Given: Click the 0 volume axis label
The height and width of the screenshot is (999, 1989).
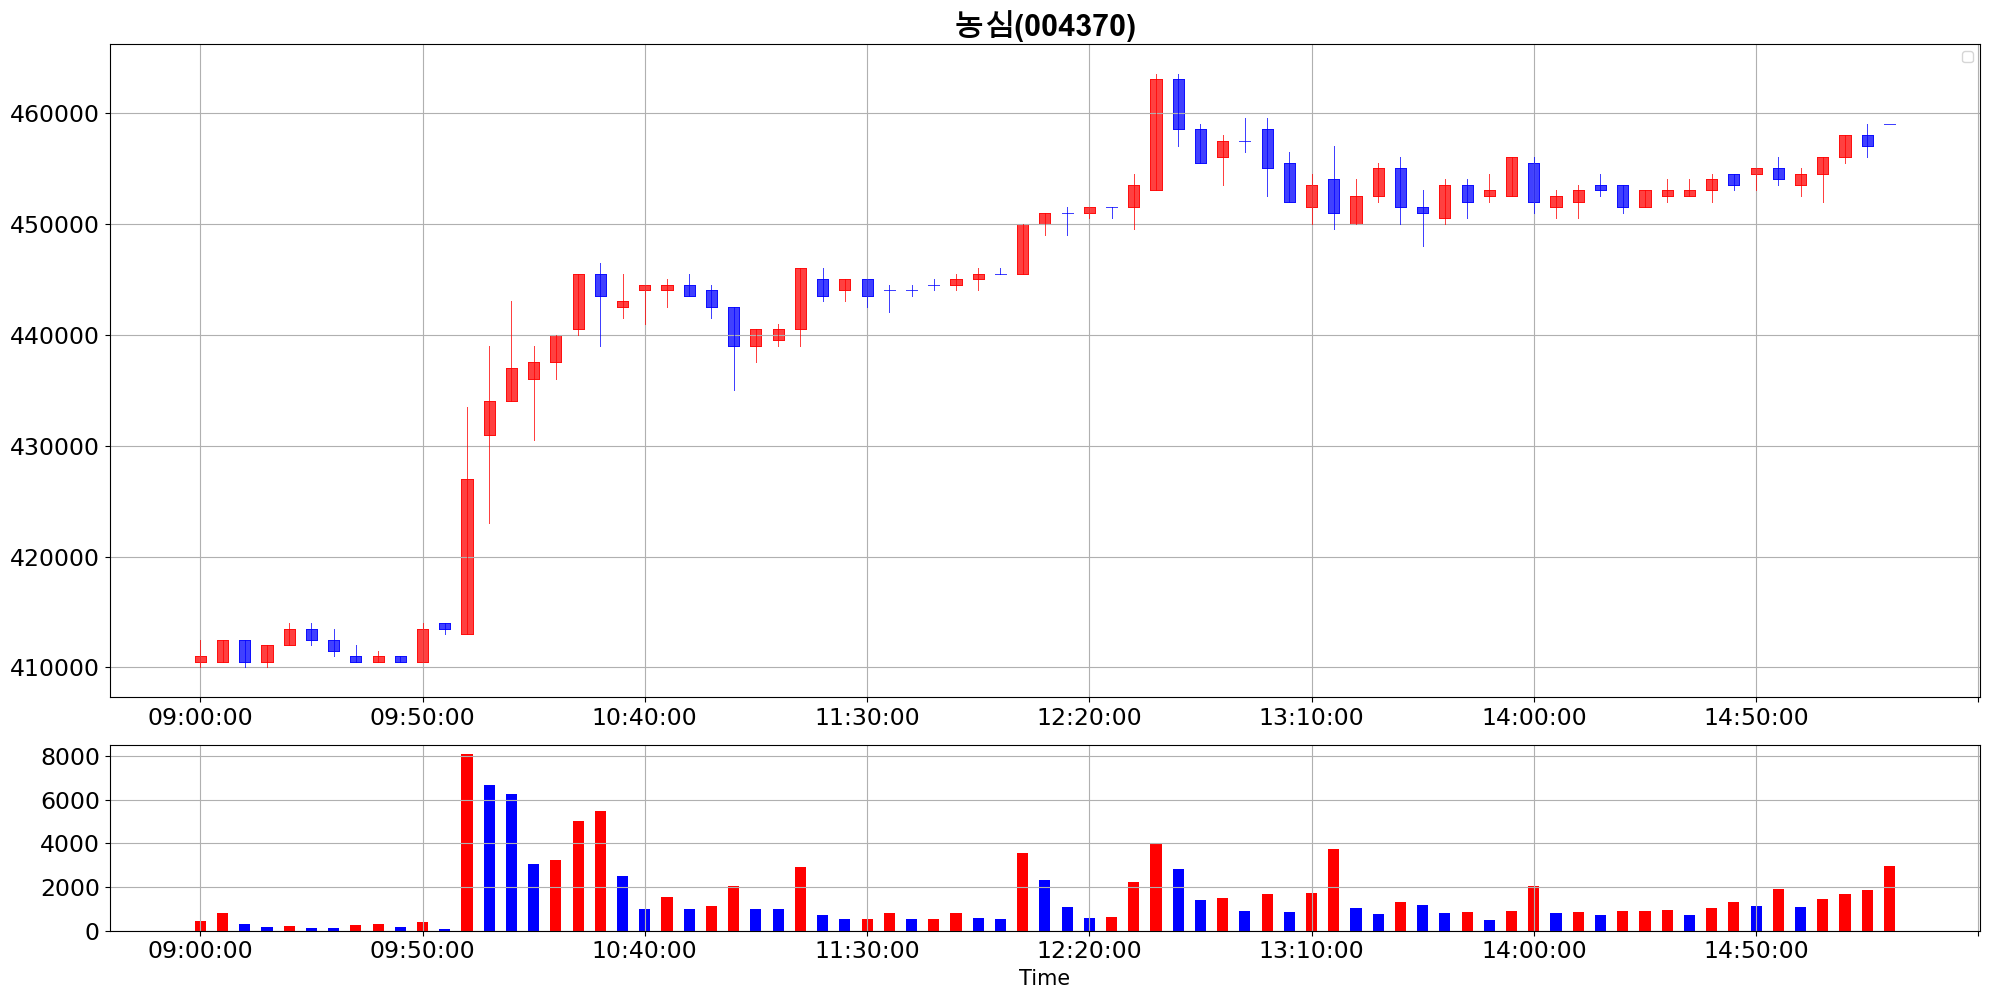Looking at the screenshot, I should click(x=93, y=932).
